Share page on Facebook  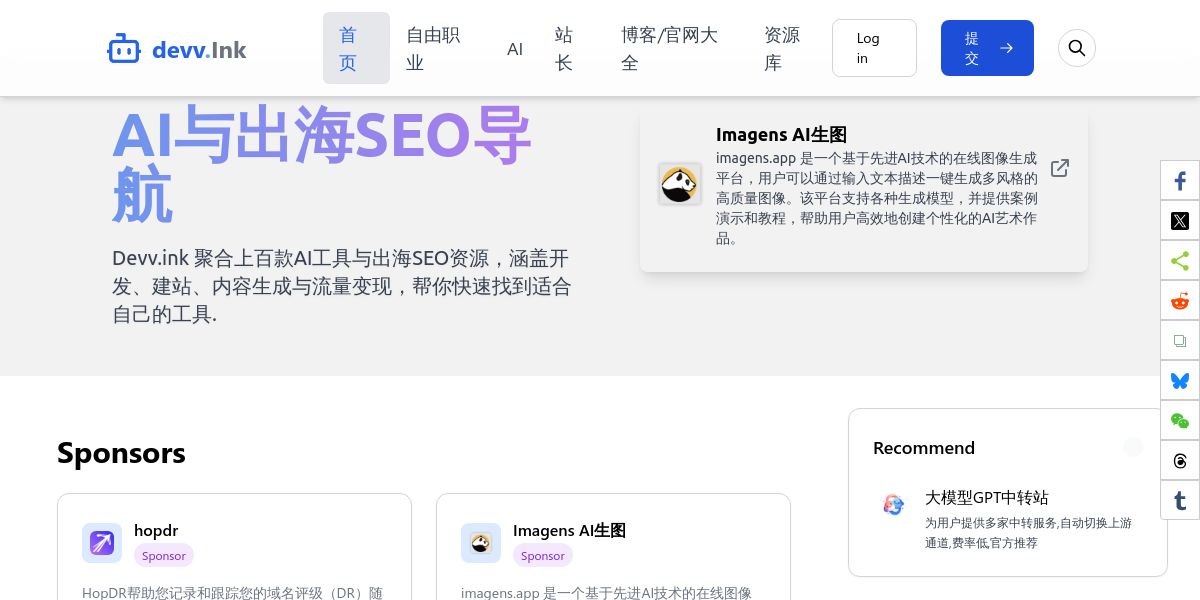(x=1180, y=181)
